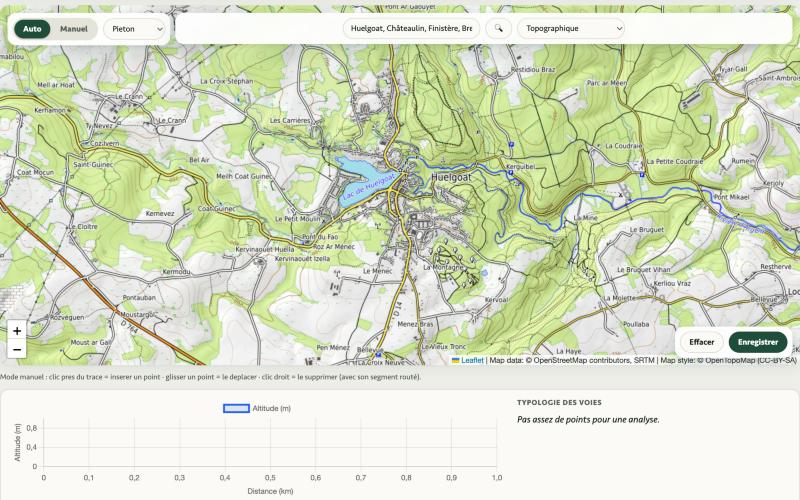The width and height of the screenshot is (800, 500).
Task: Click the Kermodu place label
Action: point(176,272)
